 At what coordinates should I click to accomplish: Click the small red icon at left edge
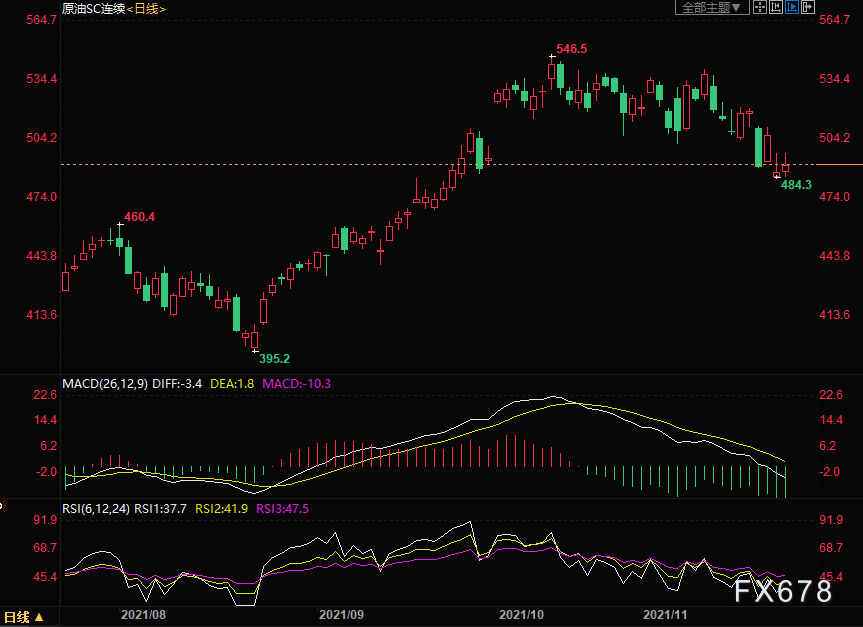point(2,505)
